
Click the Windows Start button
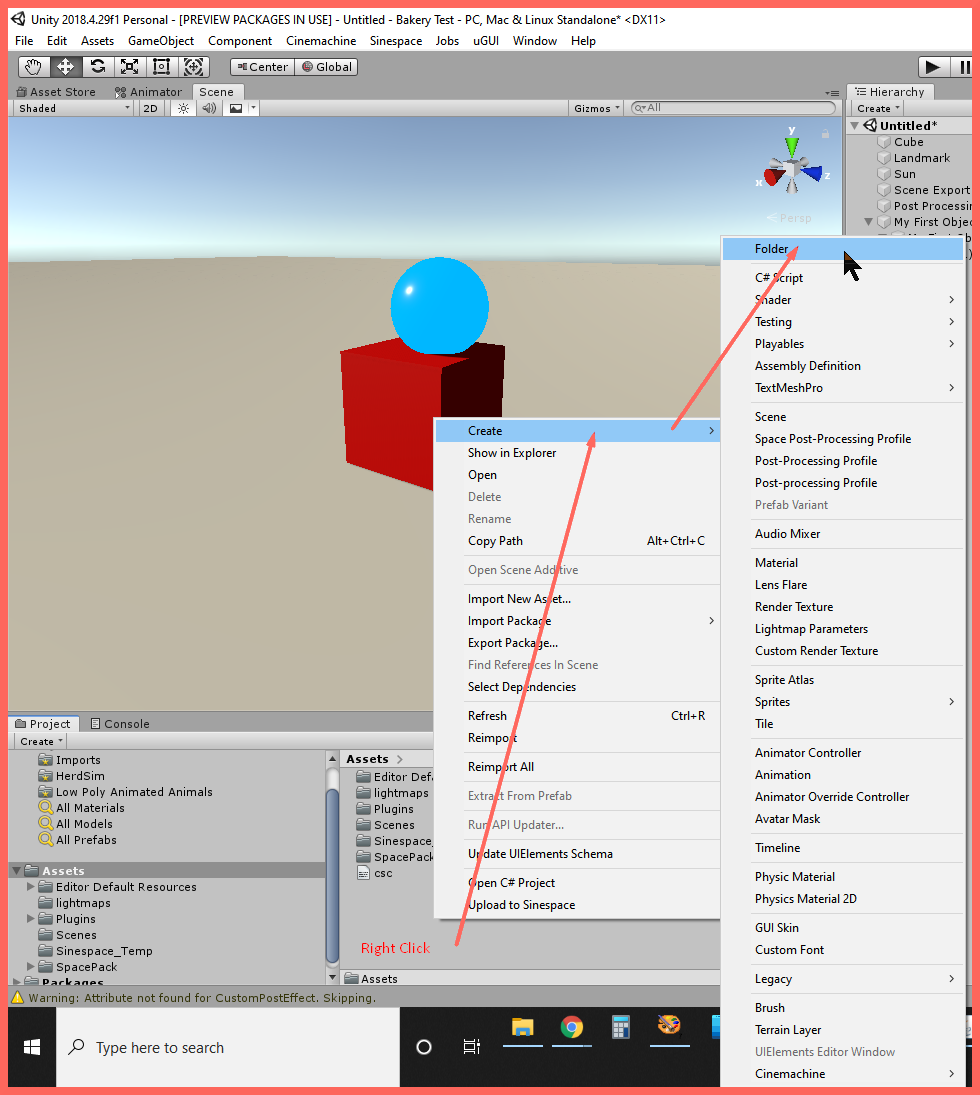[32, 1047]
